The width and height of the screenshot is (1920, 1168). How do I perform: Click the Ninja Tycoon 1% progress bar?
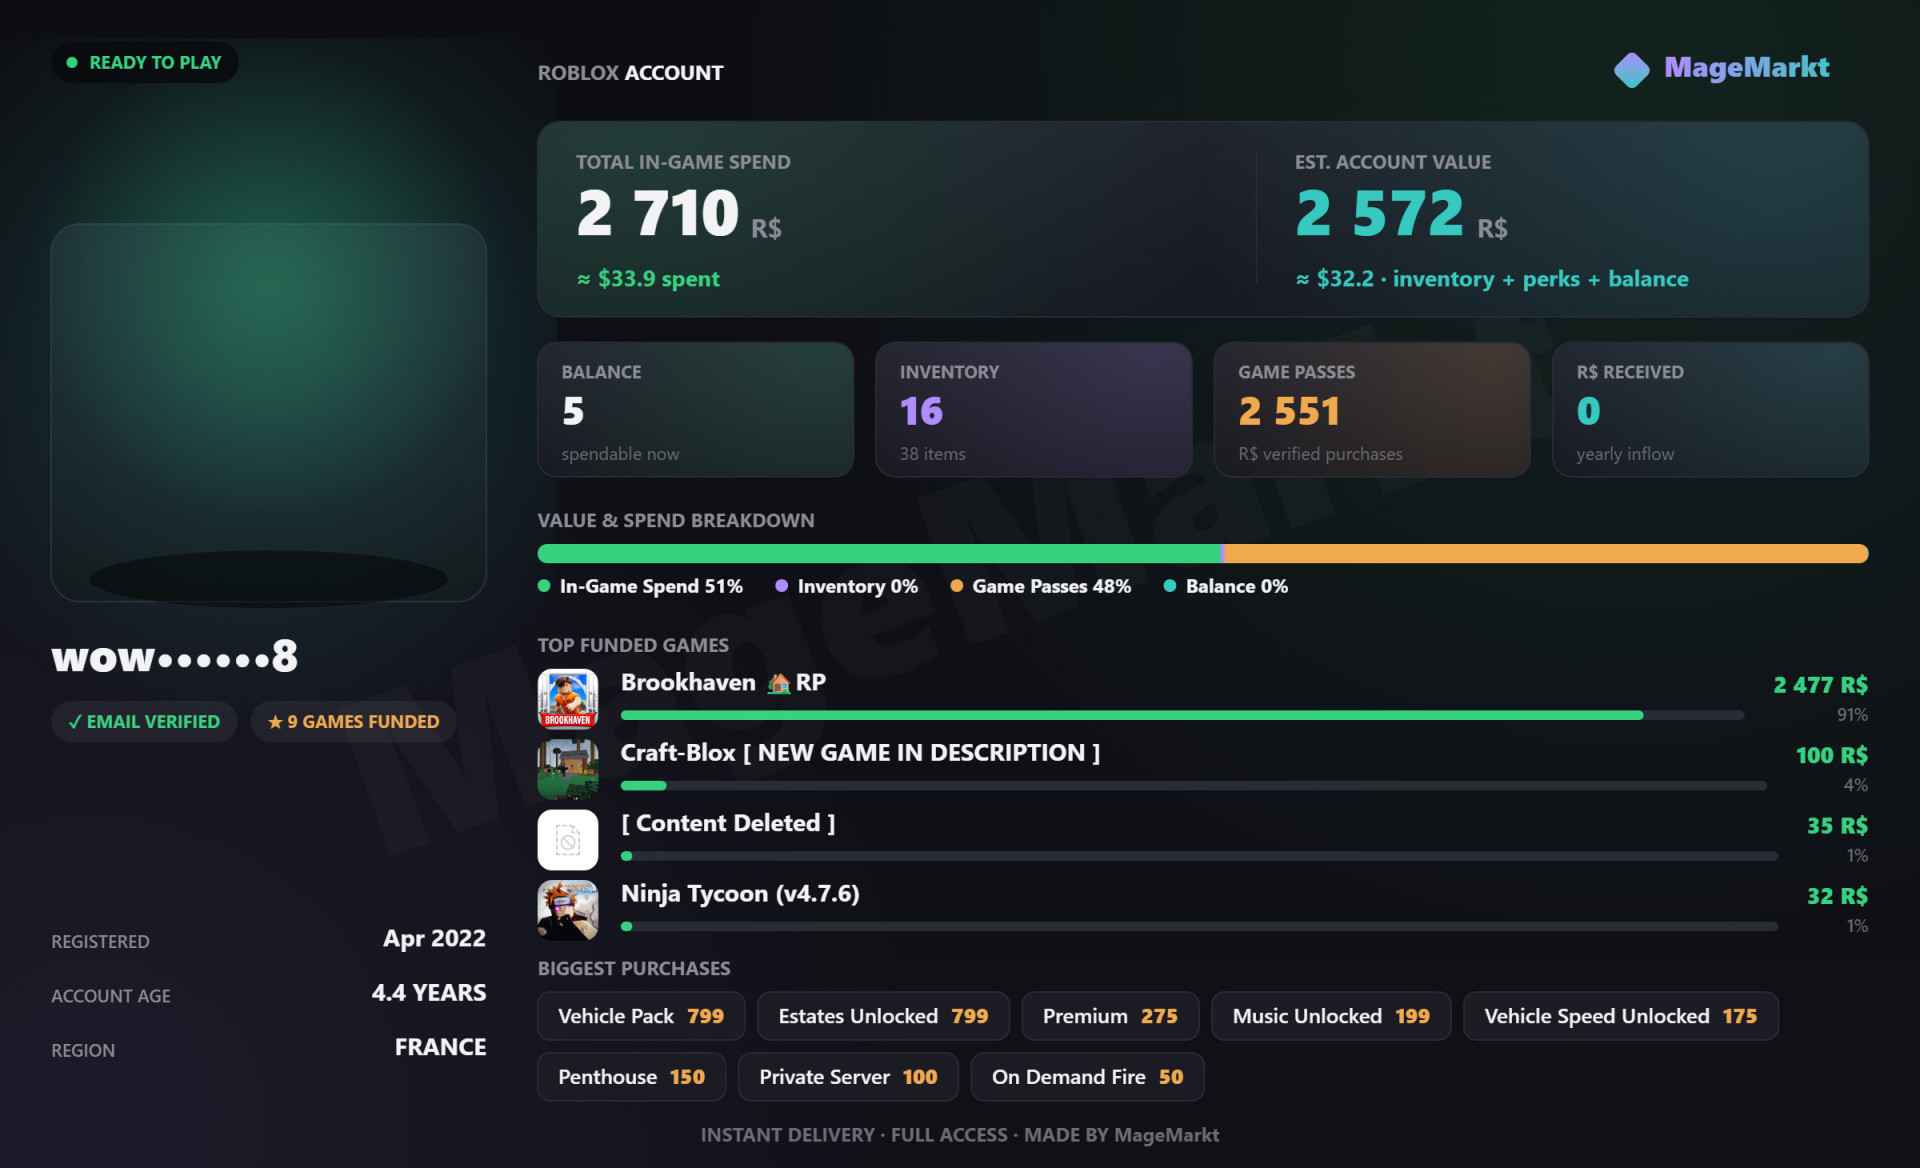(1199, 927)
